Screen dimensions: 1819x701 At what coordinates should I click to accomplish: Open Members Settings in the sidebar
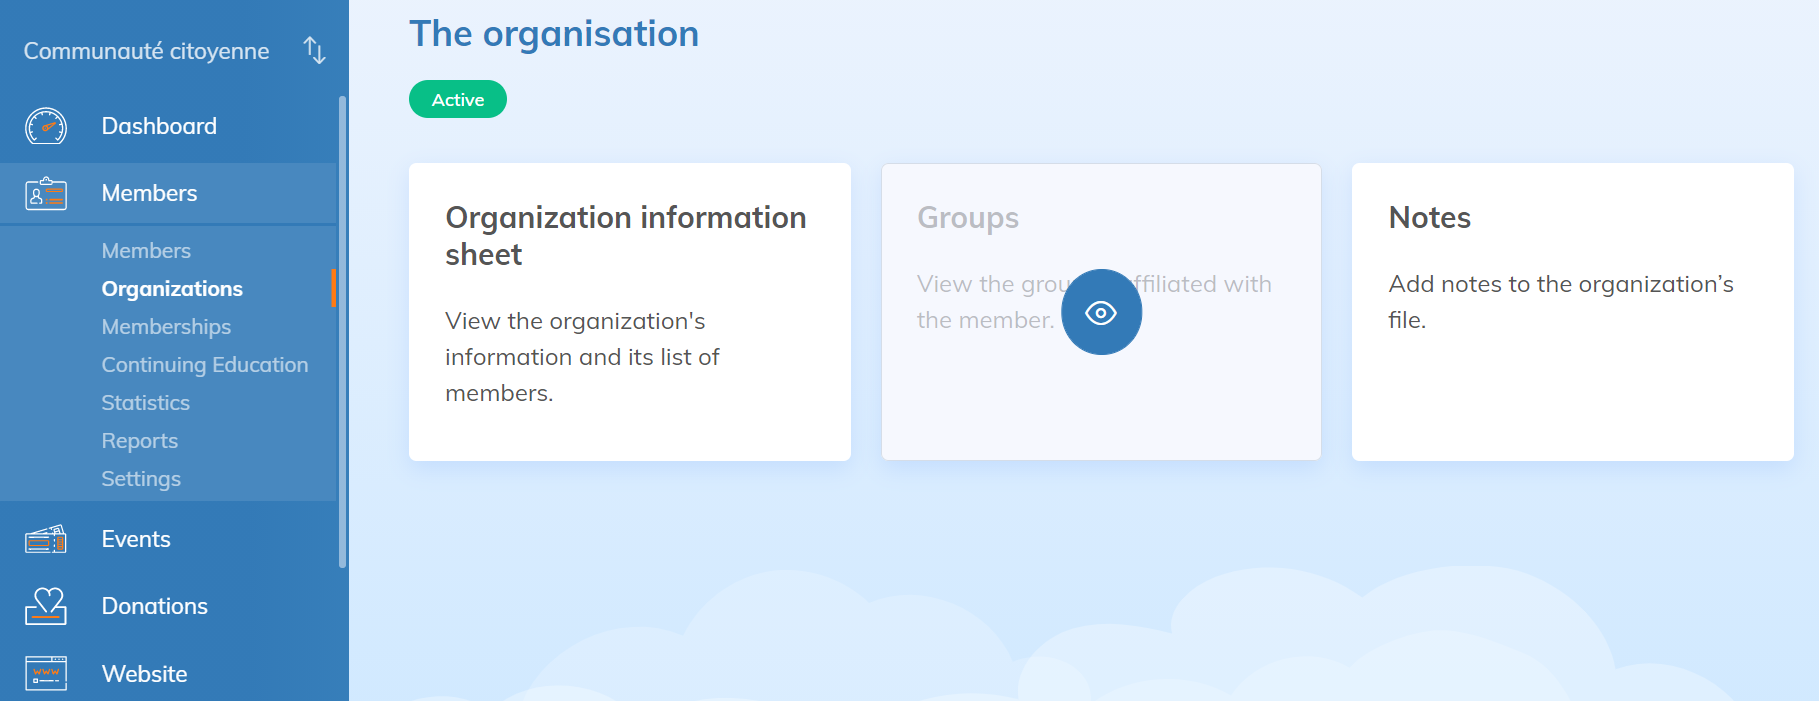141,479
